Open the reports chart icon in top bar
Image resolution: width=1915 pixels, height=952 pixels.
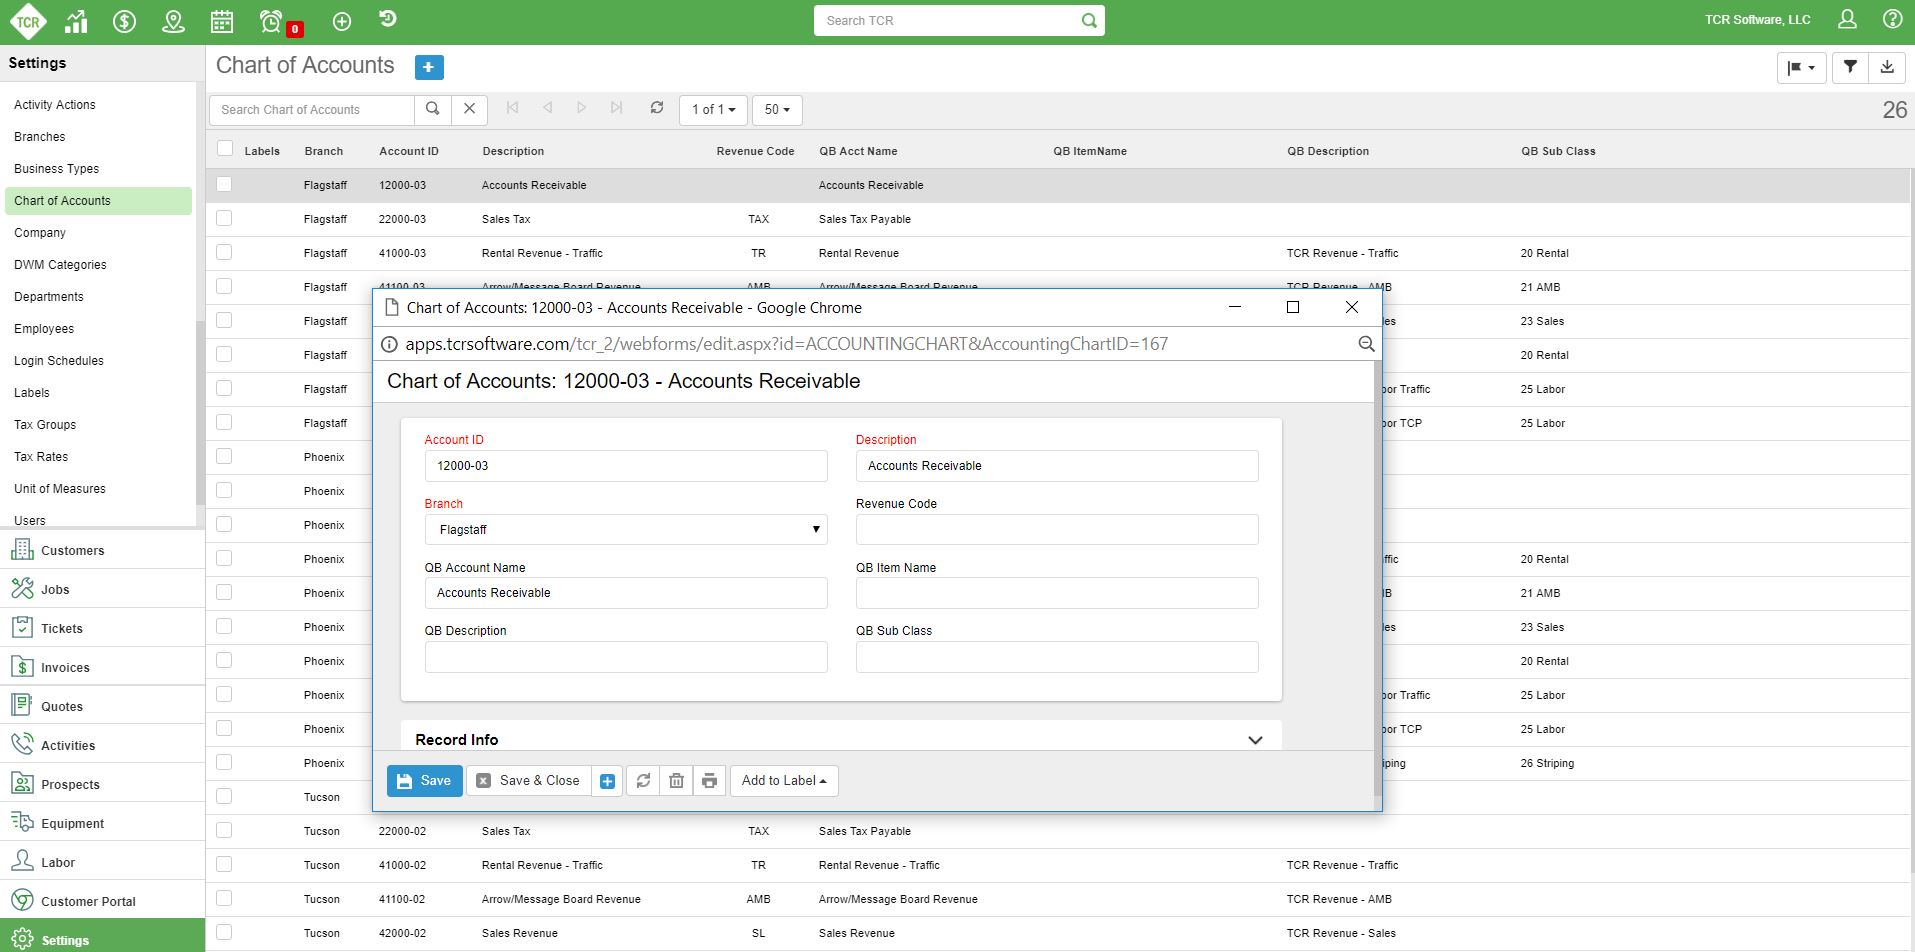76,21
